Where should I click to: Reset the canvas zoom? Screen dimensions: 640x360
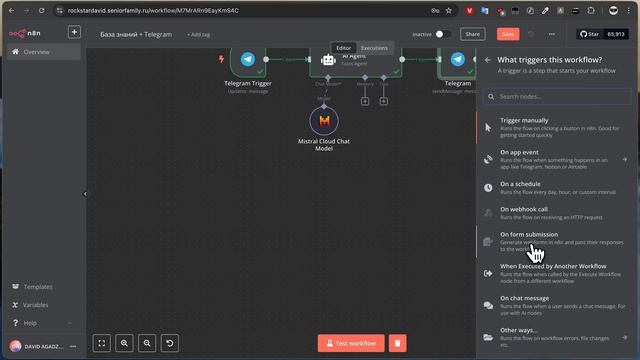[x=170, y=343]
